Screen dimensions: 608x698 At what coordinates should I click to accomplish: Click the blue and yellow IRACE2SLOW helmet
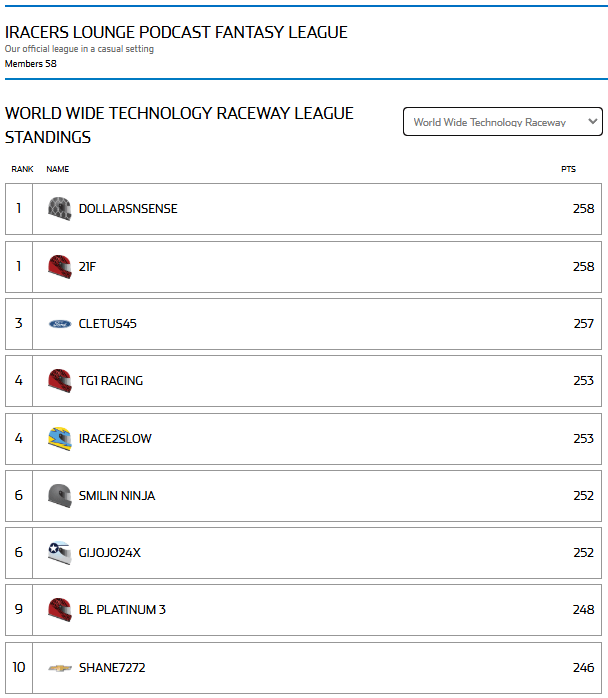click(x=60, y=438)
